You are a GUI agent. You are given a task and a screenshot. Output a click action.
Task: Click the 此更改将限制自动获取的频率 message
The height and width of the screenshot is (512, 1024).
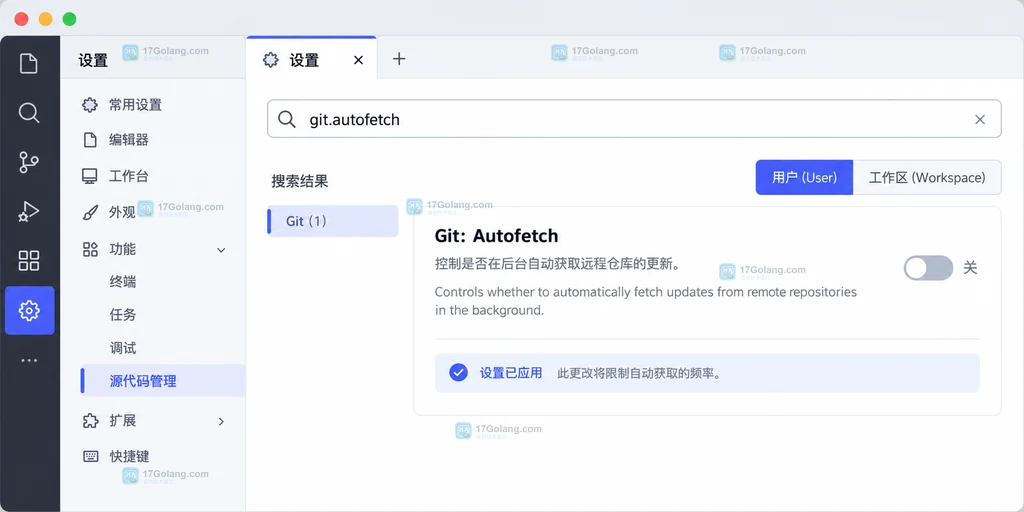pos(639,374)
